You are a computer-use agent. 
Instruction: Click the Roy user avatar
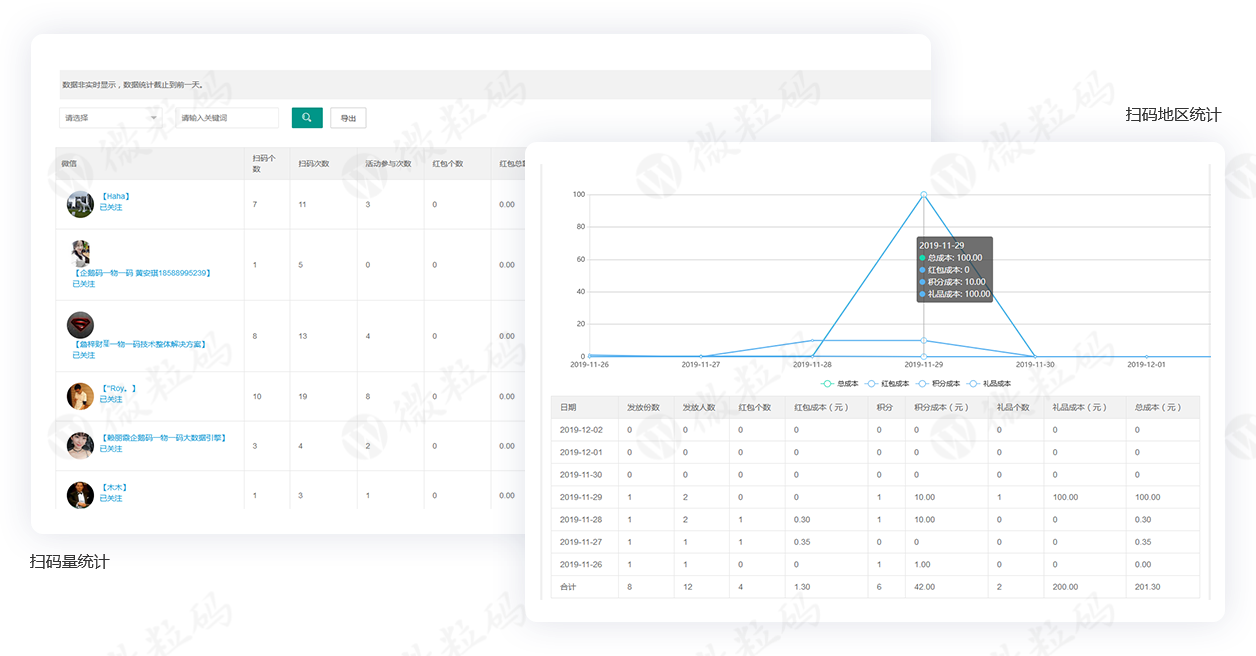pos(80,396)
